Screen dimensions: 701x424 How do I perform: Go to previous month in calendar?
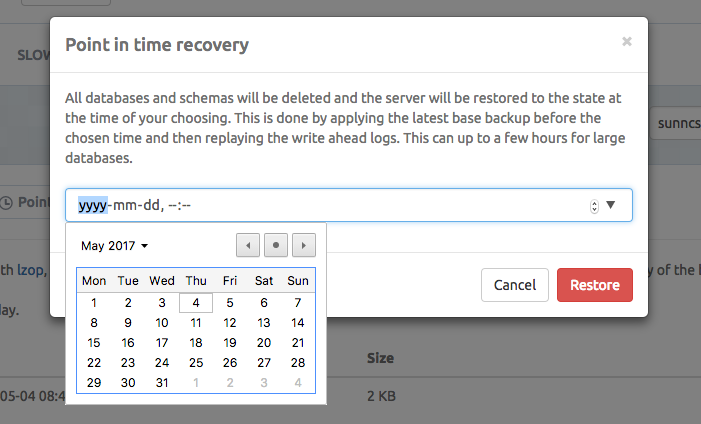point(248,245)
